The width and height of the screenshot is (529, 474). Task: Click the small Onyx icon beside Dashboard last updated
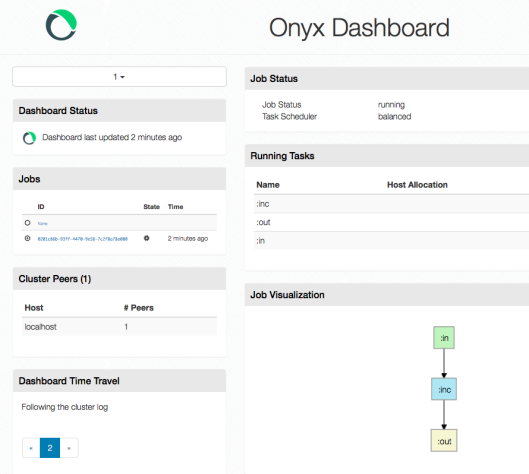(x=29, y=138)
